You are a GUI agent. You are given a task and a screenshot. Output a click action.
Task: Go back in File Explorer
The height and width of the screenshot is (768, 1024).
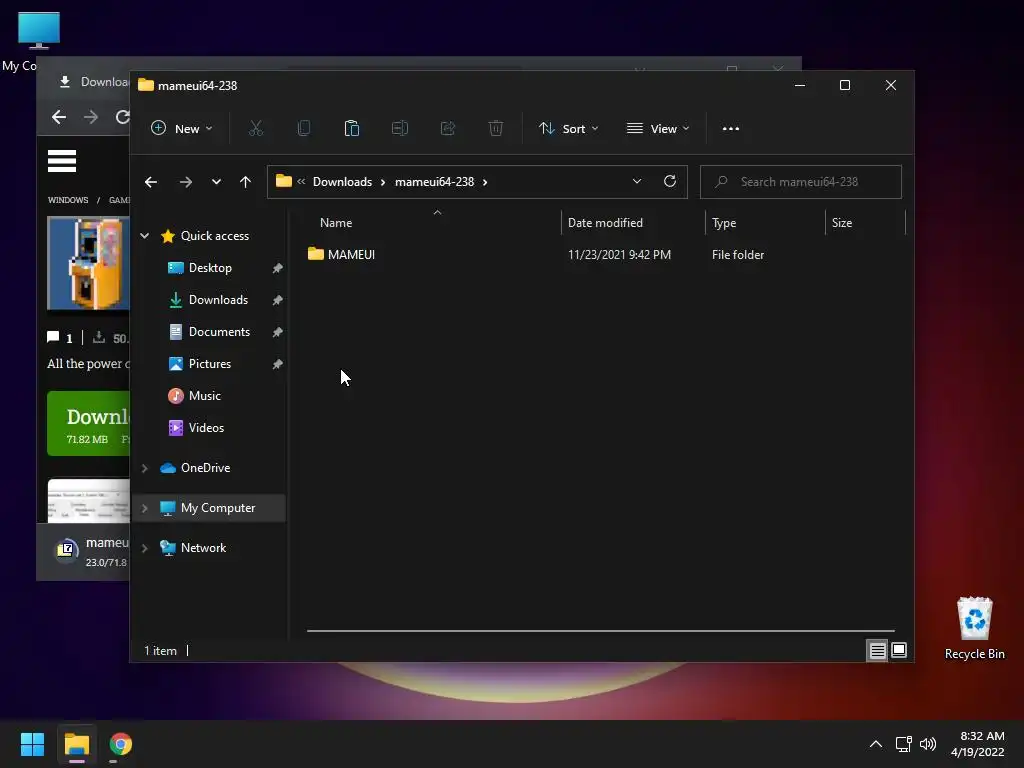tap(151, 182)
